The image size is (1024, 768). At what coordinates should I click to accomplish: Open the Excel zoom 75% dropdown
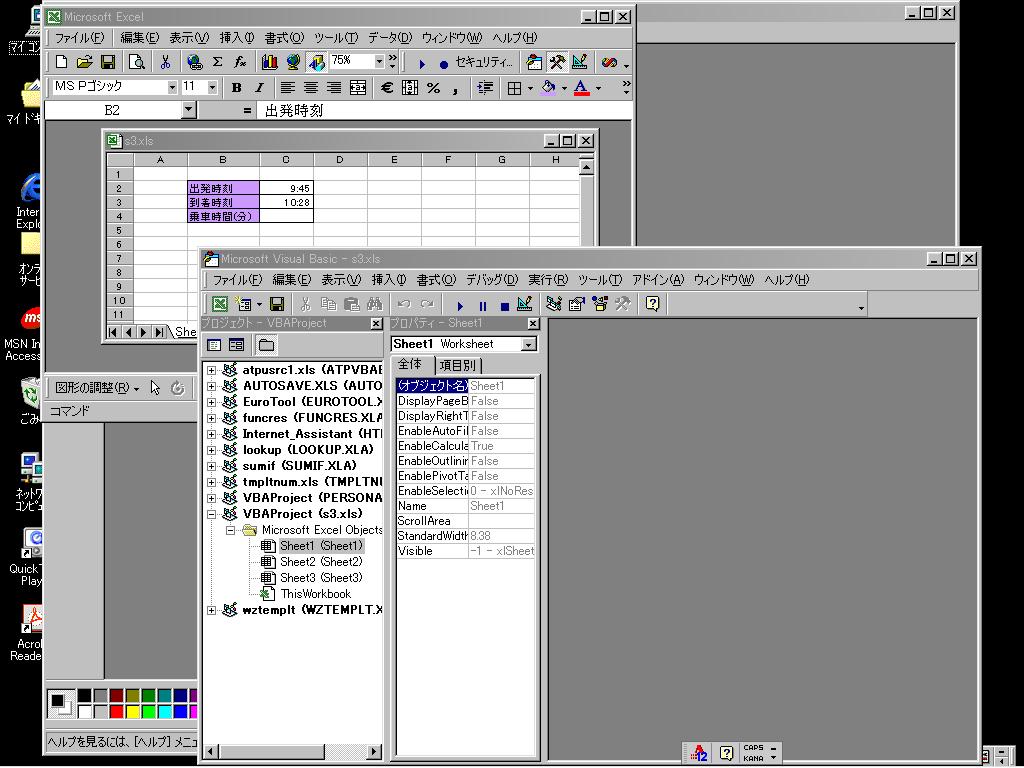click(379, 61)
